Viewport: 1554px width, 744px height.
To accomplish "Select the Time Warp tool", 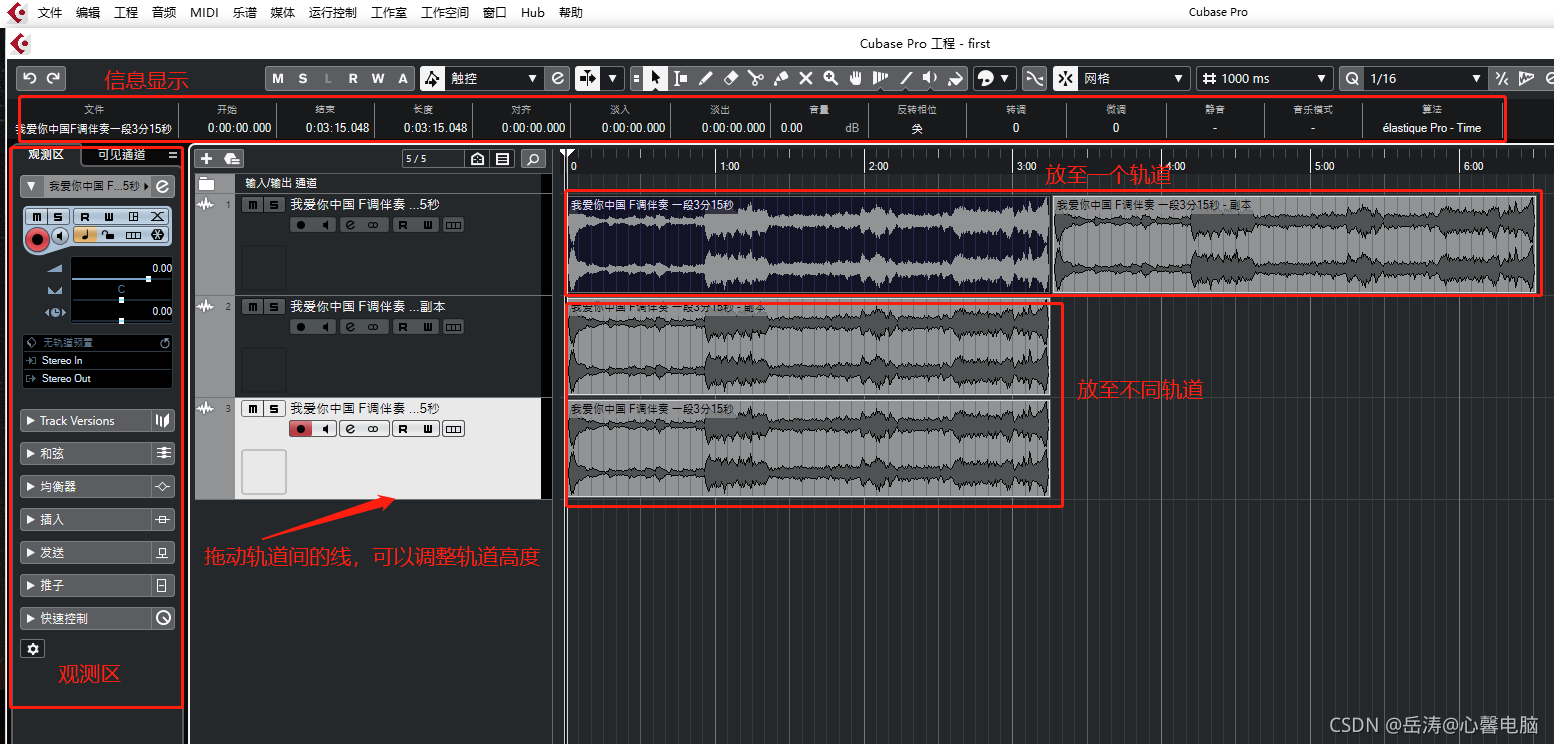I will (881, 78).
